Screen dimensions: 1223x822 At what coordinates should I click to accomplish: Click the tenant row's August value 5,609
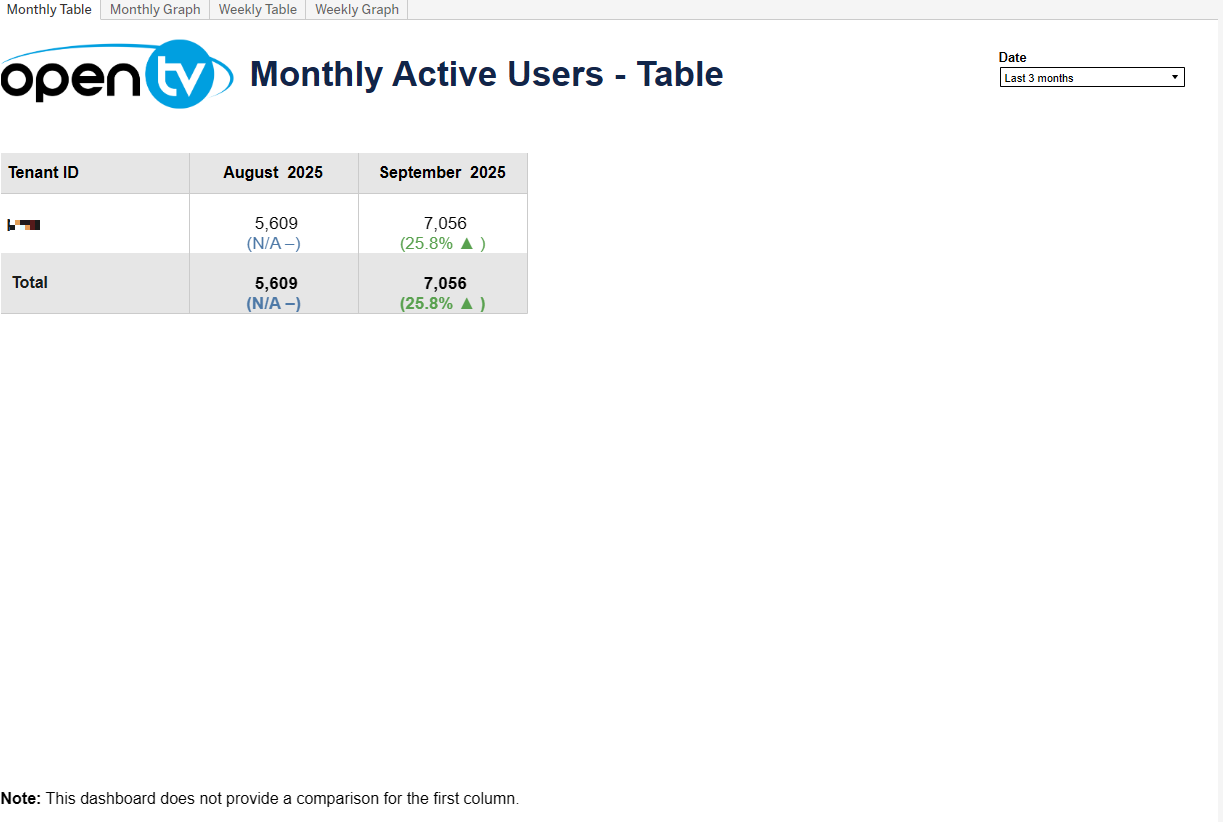tap(276, 223)
